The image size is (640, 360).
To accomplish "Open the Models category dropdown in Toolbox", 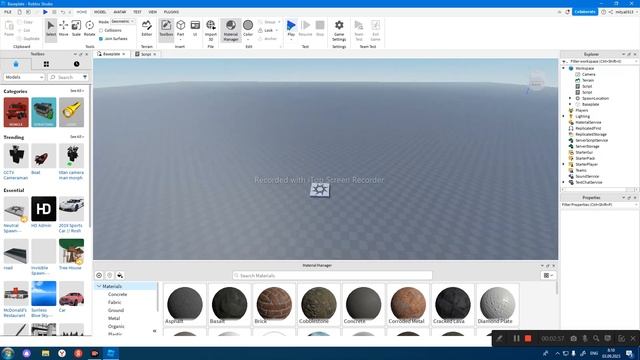I will pyautogui.click(x=24, y=77).
